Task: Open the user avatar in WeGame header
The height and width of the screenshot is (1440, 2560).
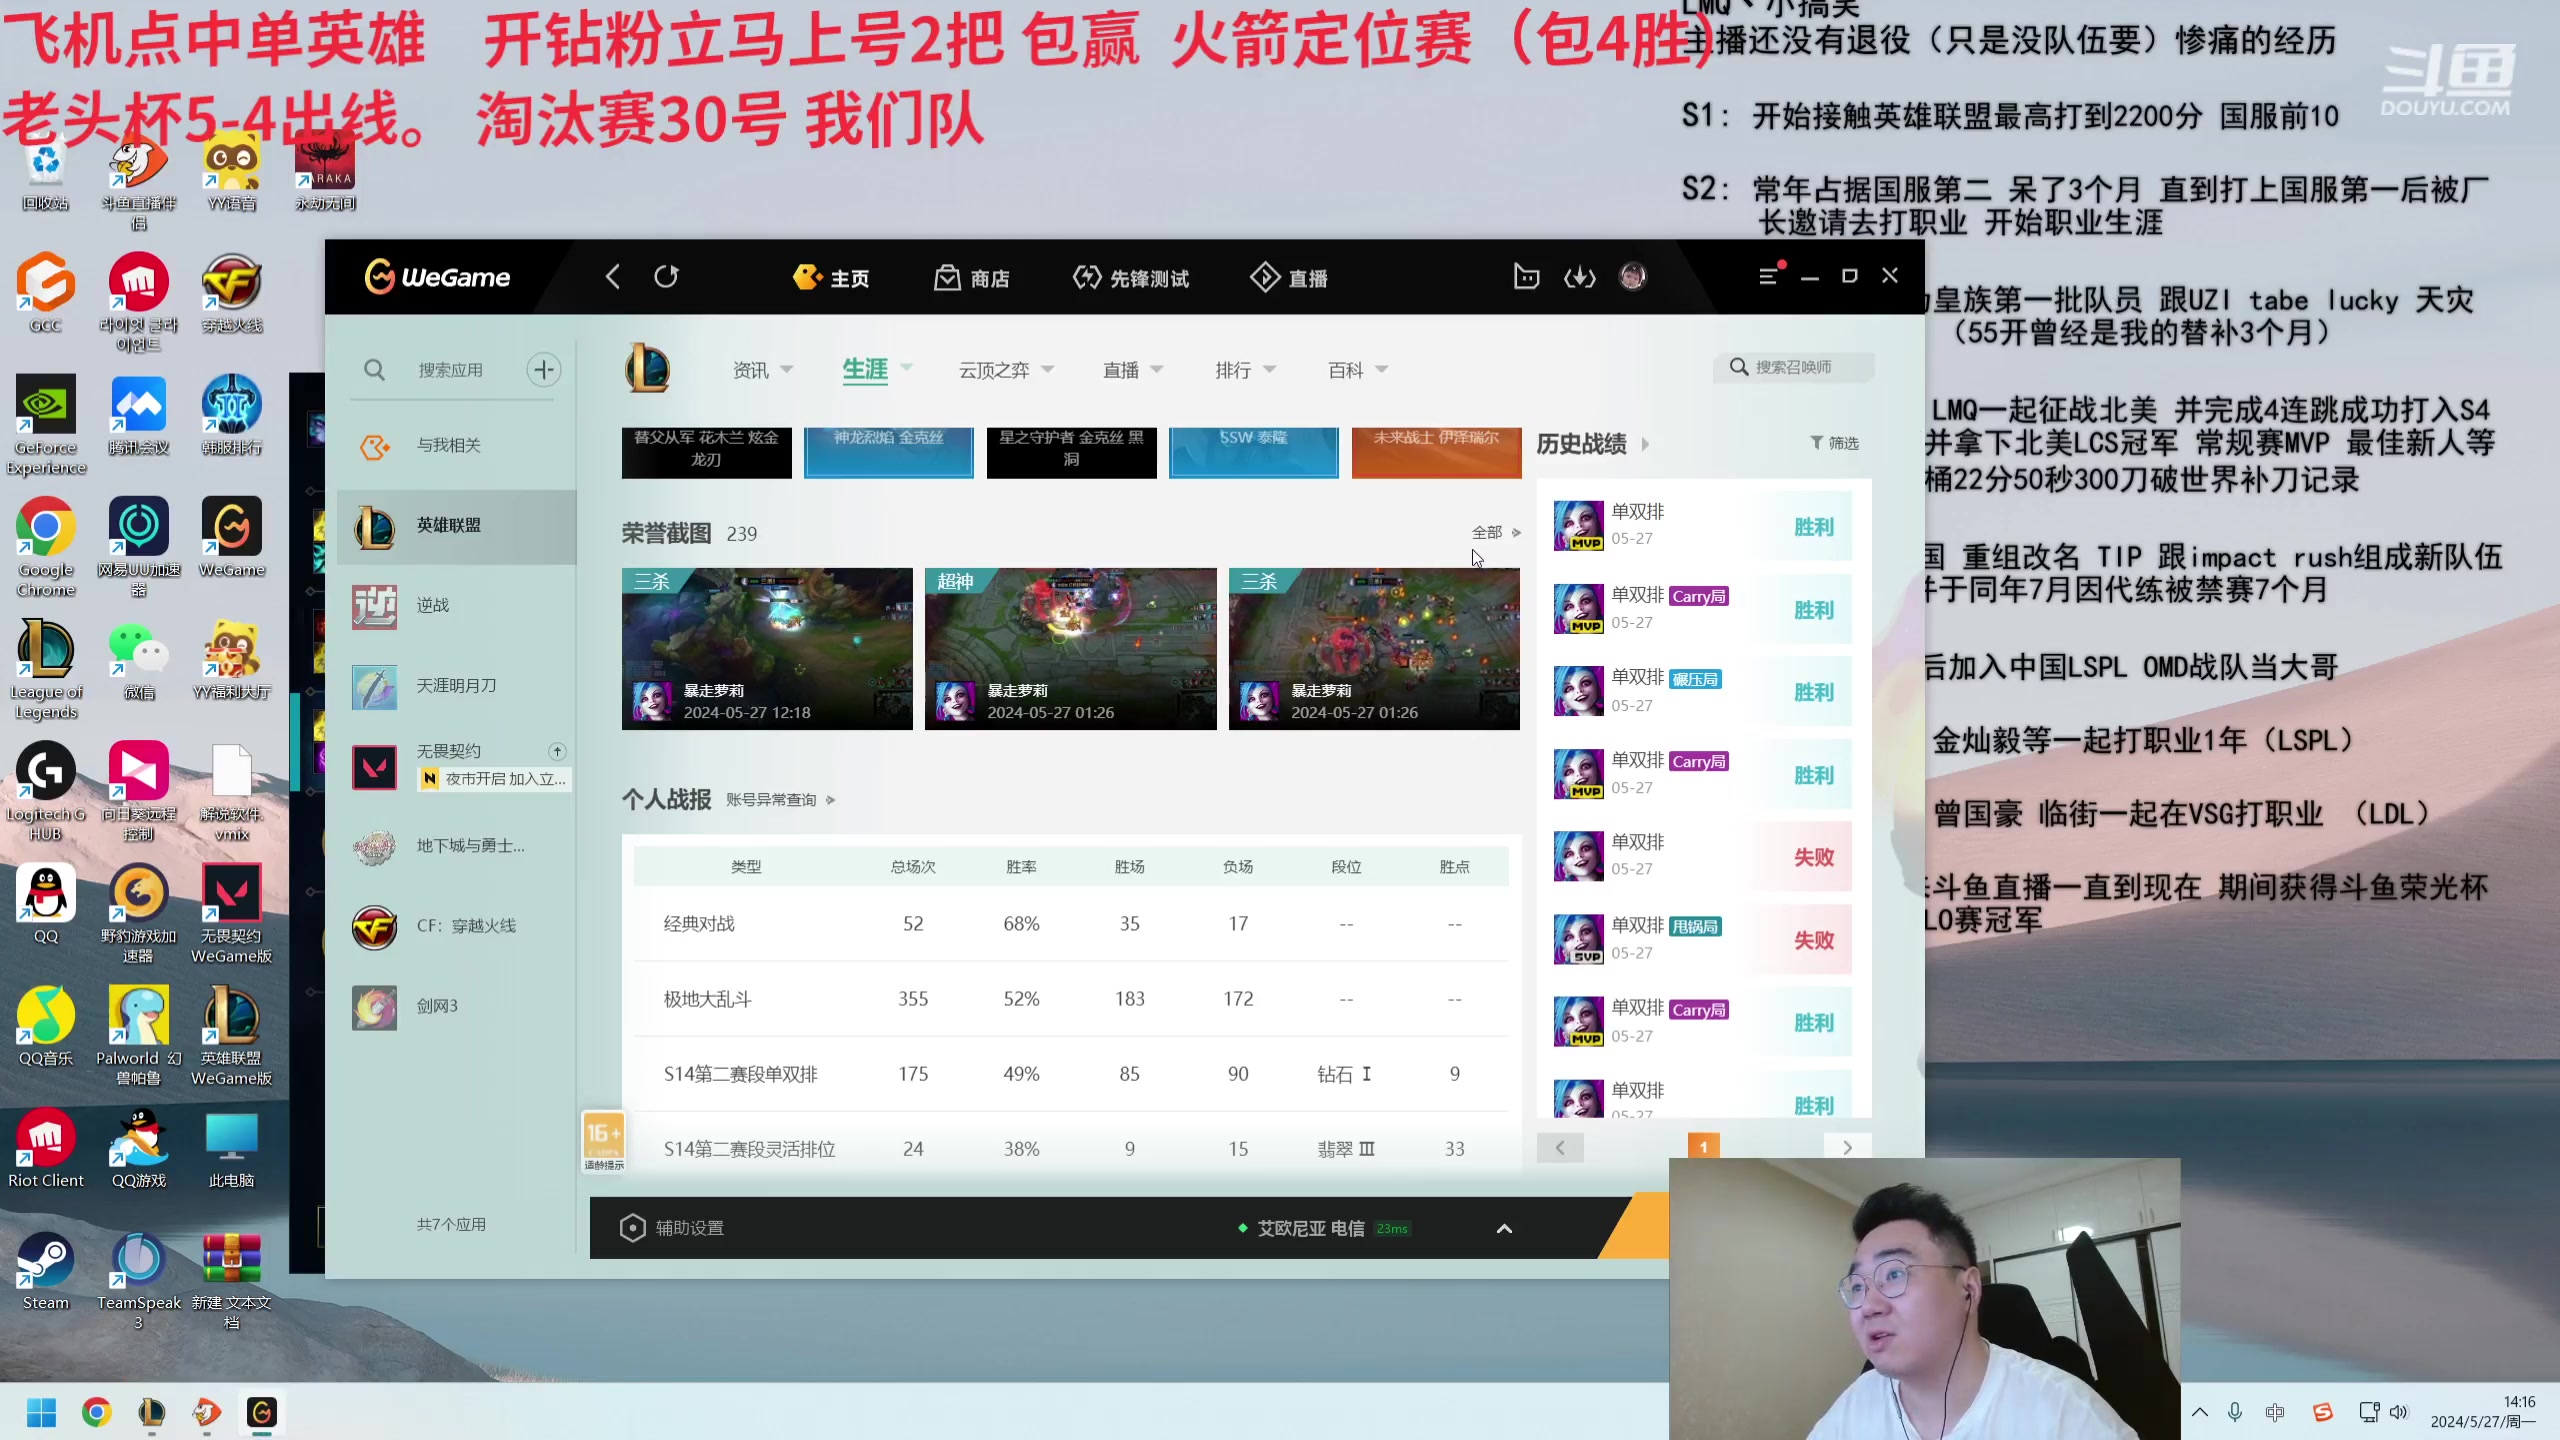Action: pos(1632,277)
